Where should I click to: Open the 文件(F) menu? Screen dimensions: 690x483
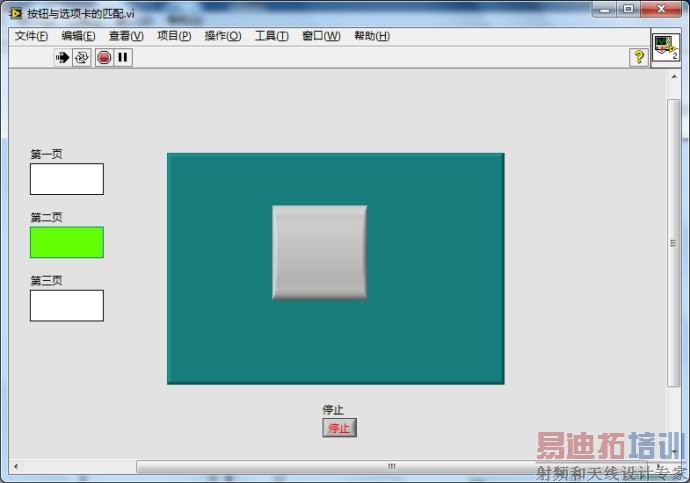(31, 36)
